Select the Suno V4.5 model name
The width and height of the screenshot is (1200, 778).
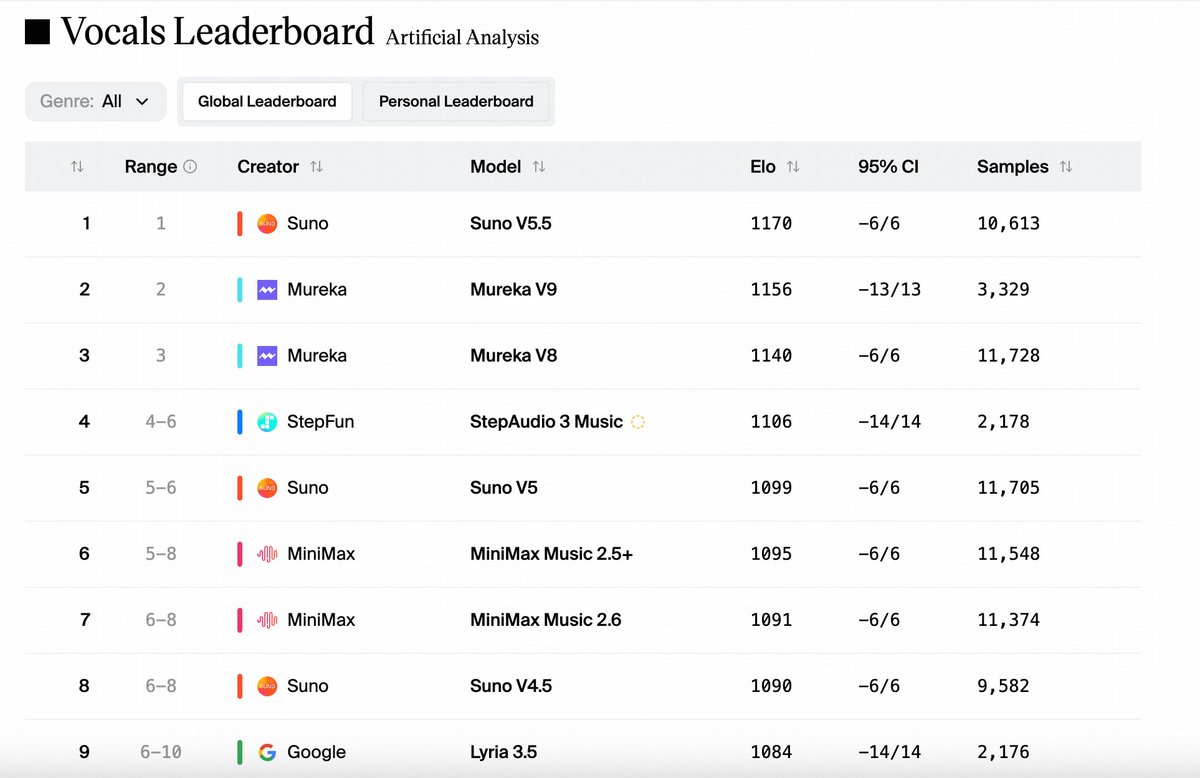click(x=510, y=685)
